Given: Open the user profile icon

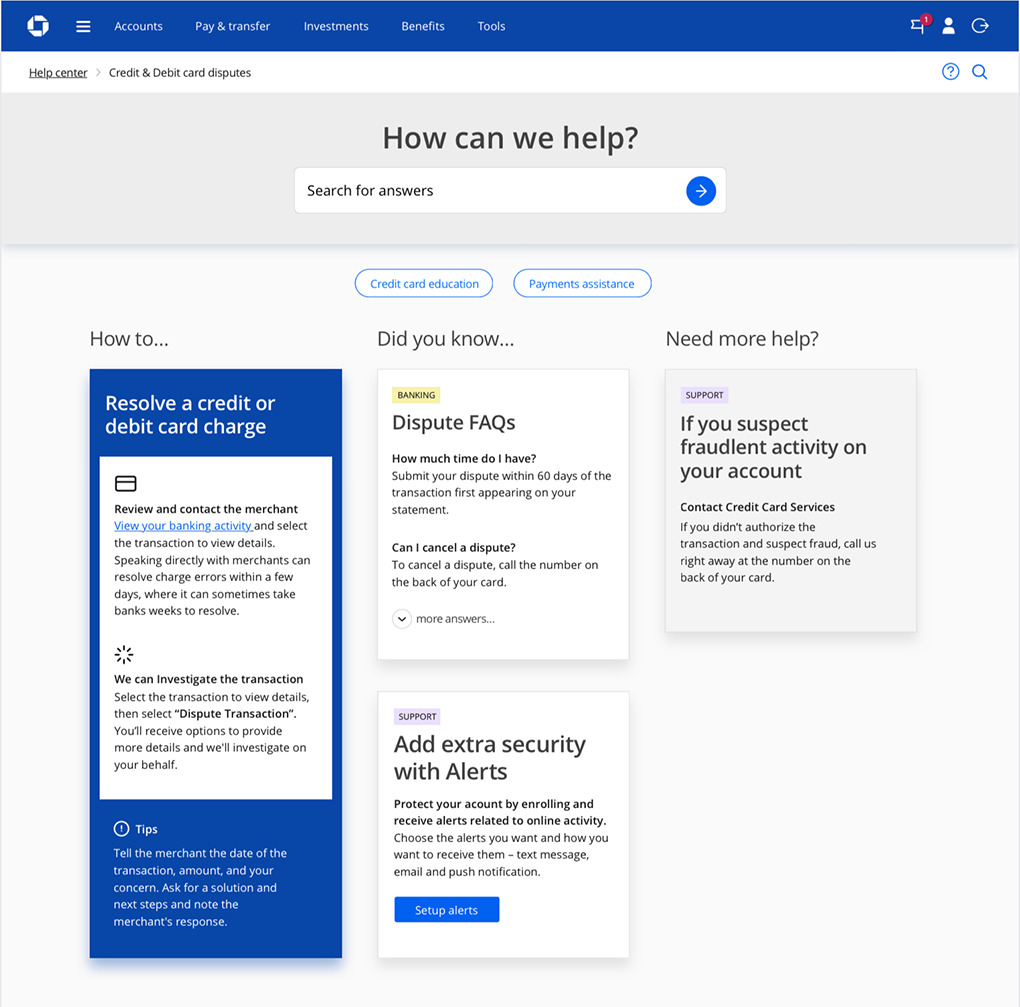Looking at the screenshot, I should click(x=948, y=26).
